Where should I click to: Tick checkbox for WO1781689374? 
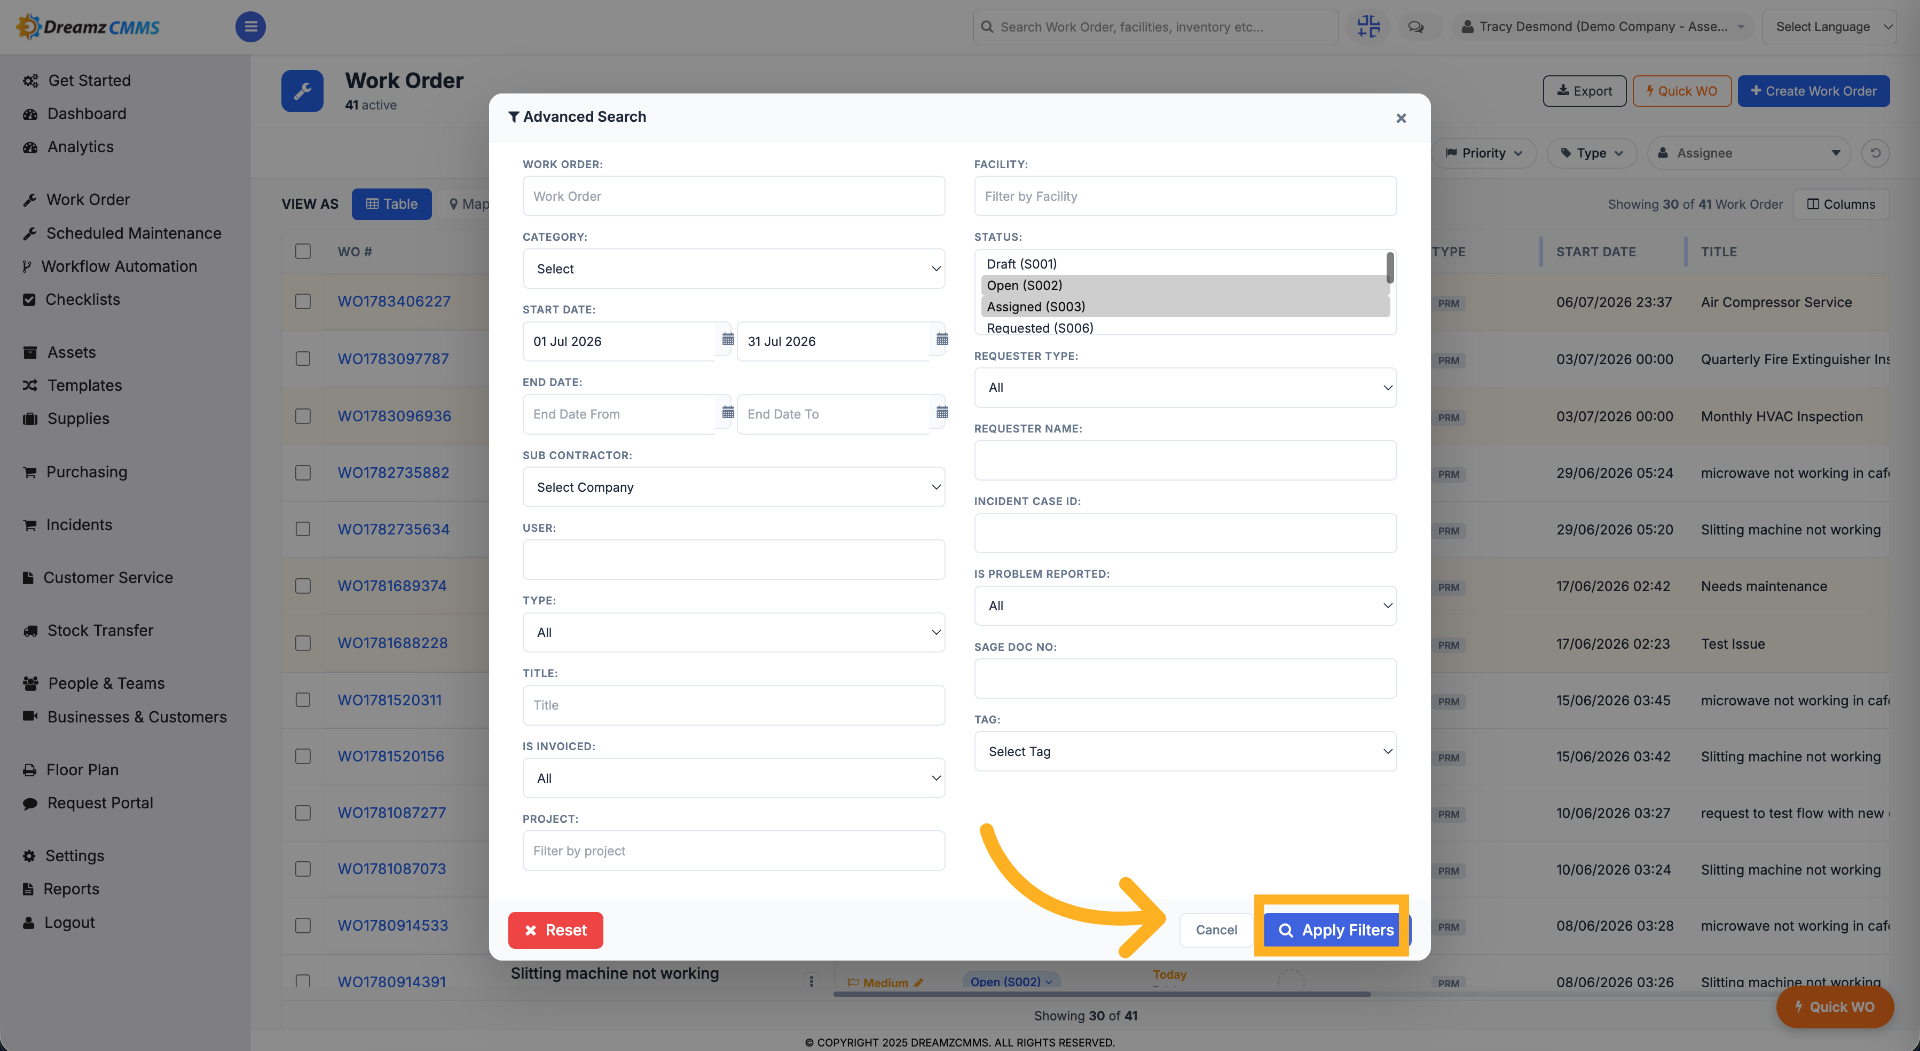click(x=303, y=585)
